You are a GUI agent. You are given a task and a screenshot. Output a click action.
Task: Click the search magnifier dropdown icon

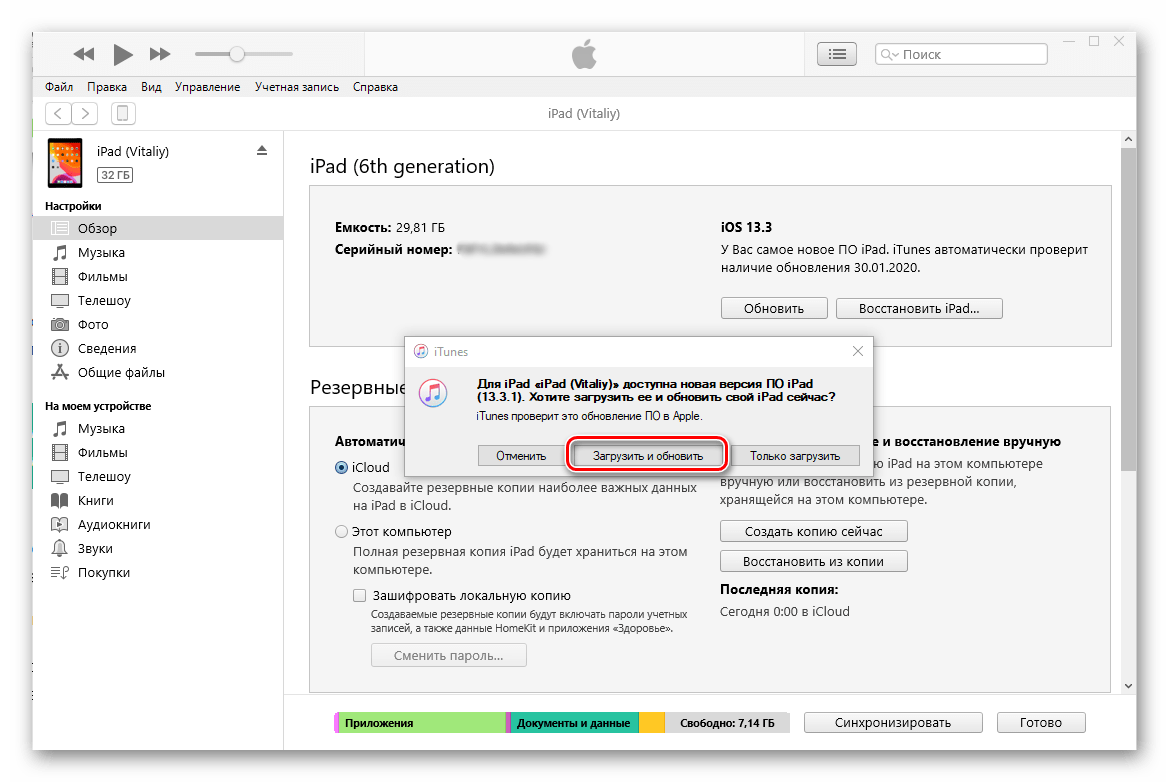tap(889, 54)
